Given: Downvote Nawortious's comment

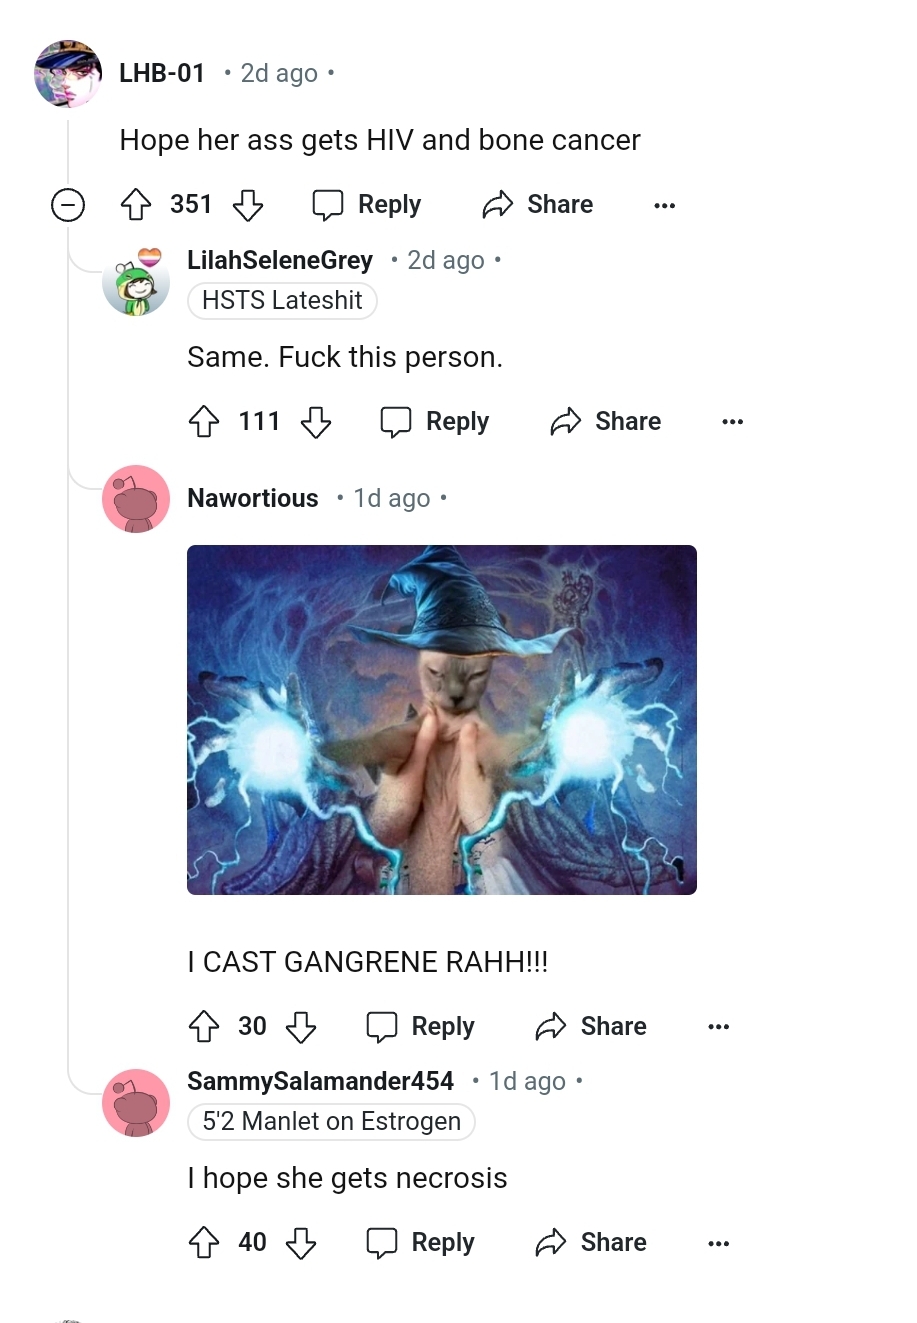Looking at the screenshot, I should [301, 1027].
